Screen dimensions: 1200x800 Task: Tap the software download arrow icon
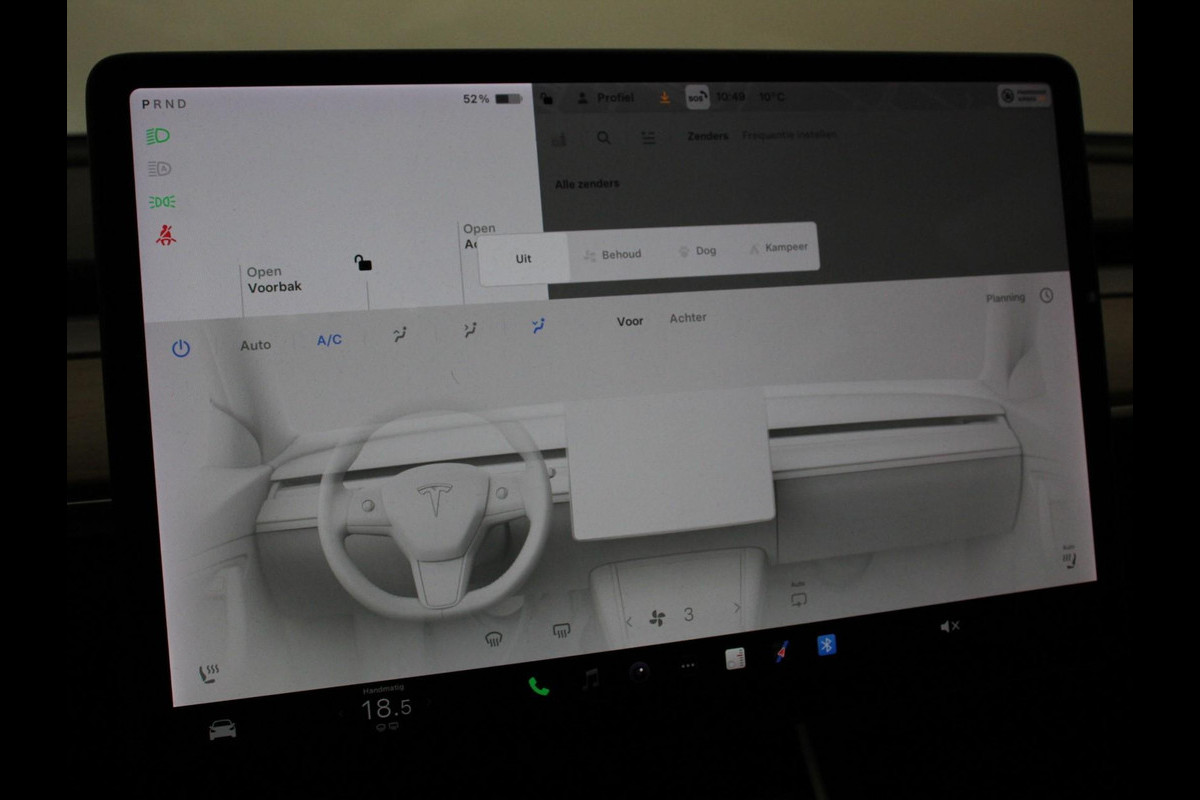tap(665, 97)
